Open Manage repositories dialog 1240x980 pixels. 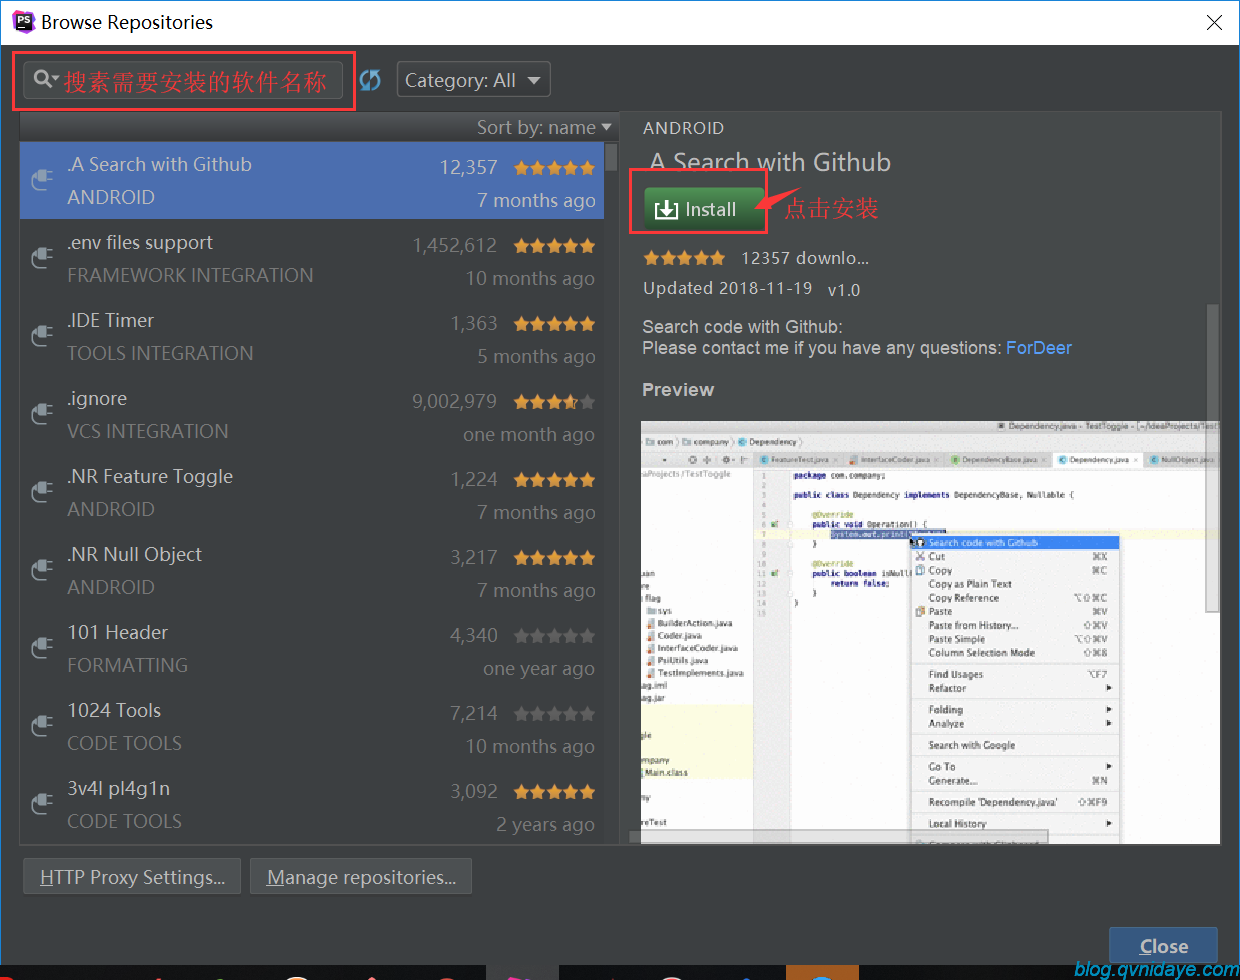361,877
